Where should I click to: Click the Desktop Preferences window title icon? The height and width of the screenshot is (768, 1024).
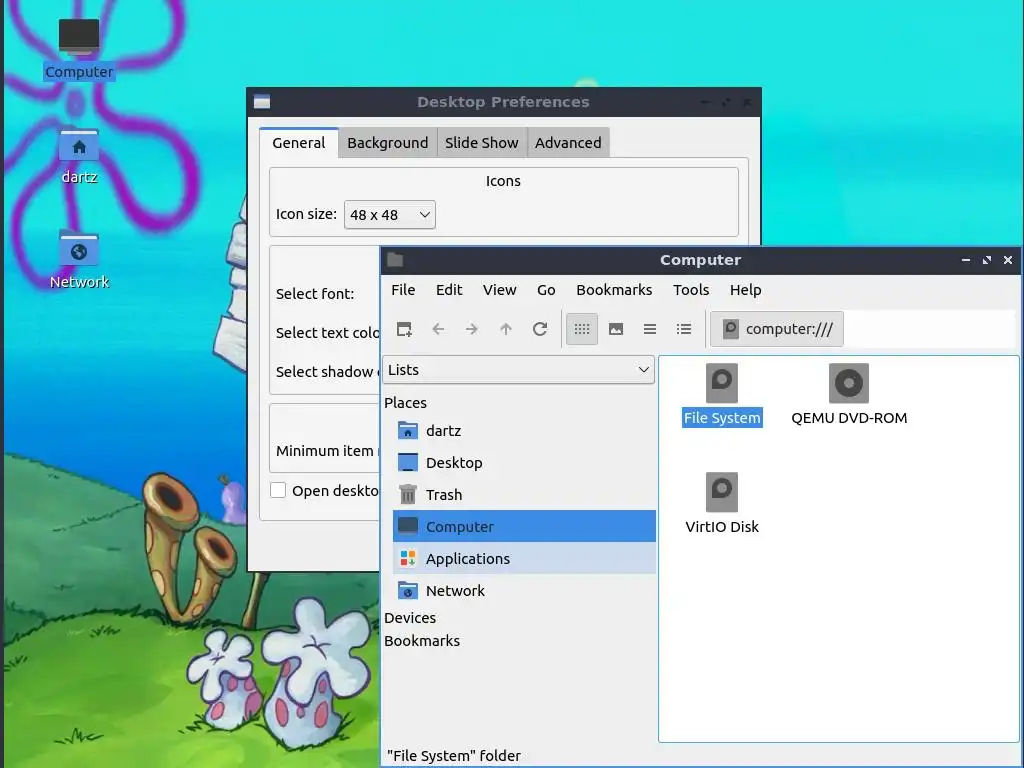pos(262,102)
